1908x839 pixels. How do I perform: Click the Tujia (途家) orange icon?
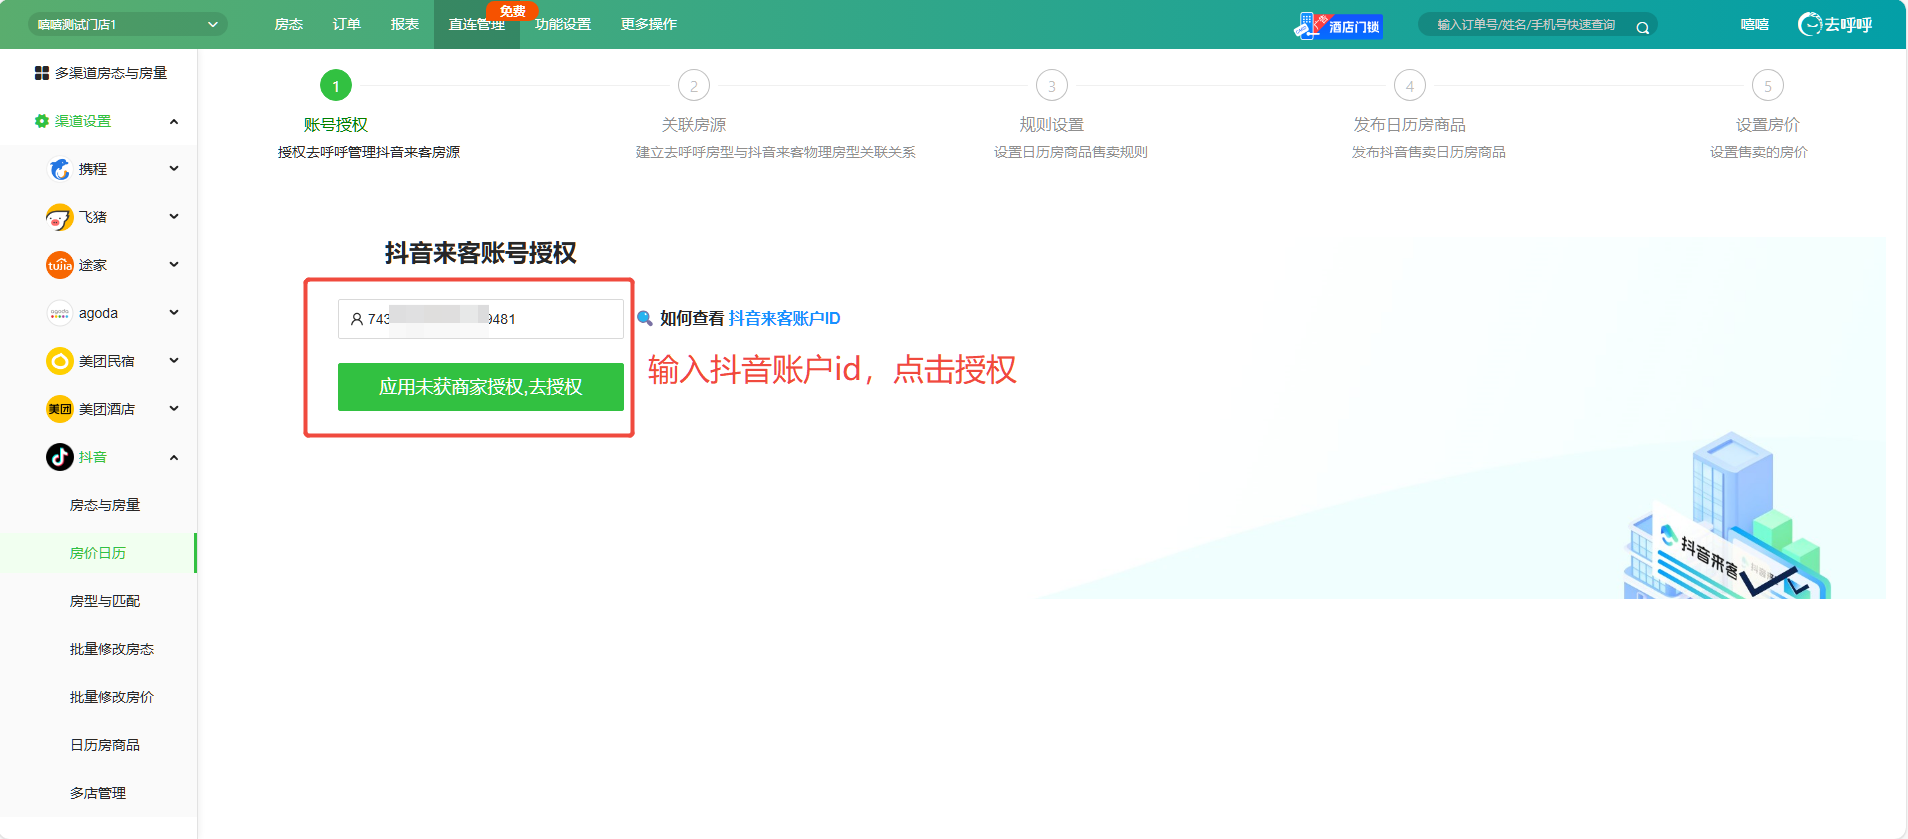click(x=60, y=265)
